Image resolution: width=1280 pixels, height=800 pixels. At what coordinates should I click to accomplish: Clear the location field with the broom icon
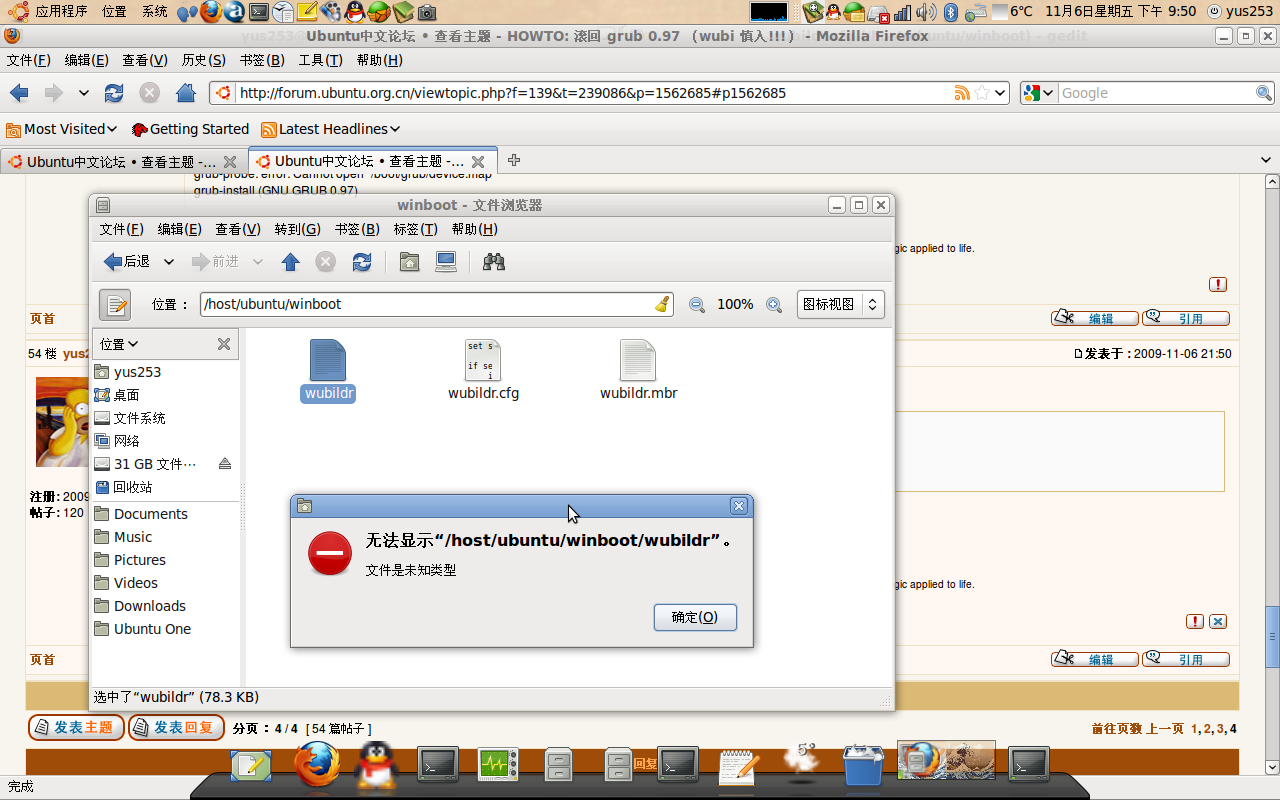tap(662, 304)
